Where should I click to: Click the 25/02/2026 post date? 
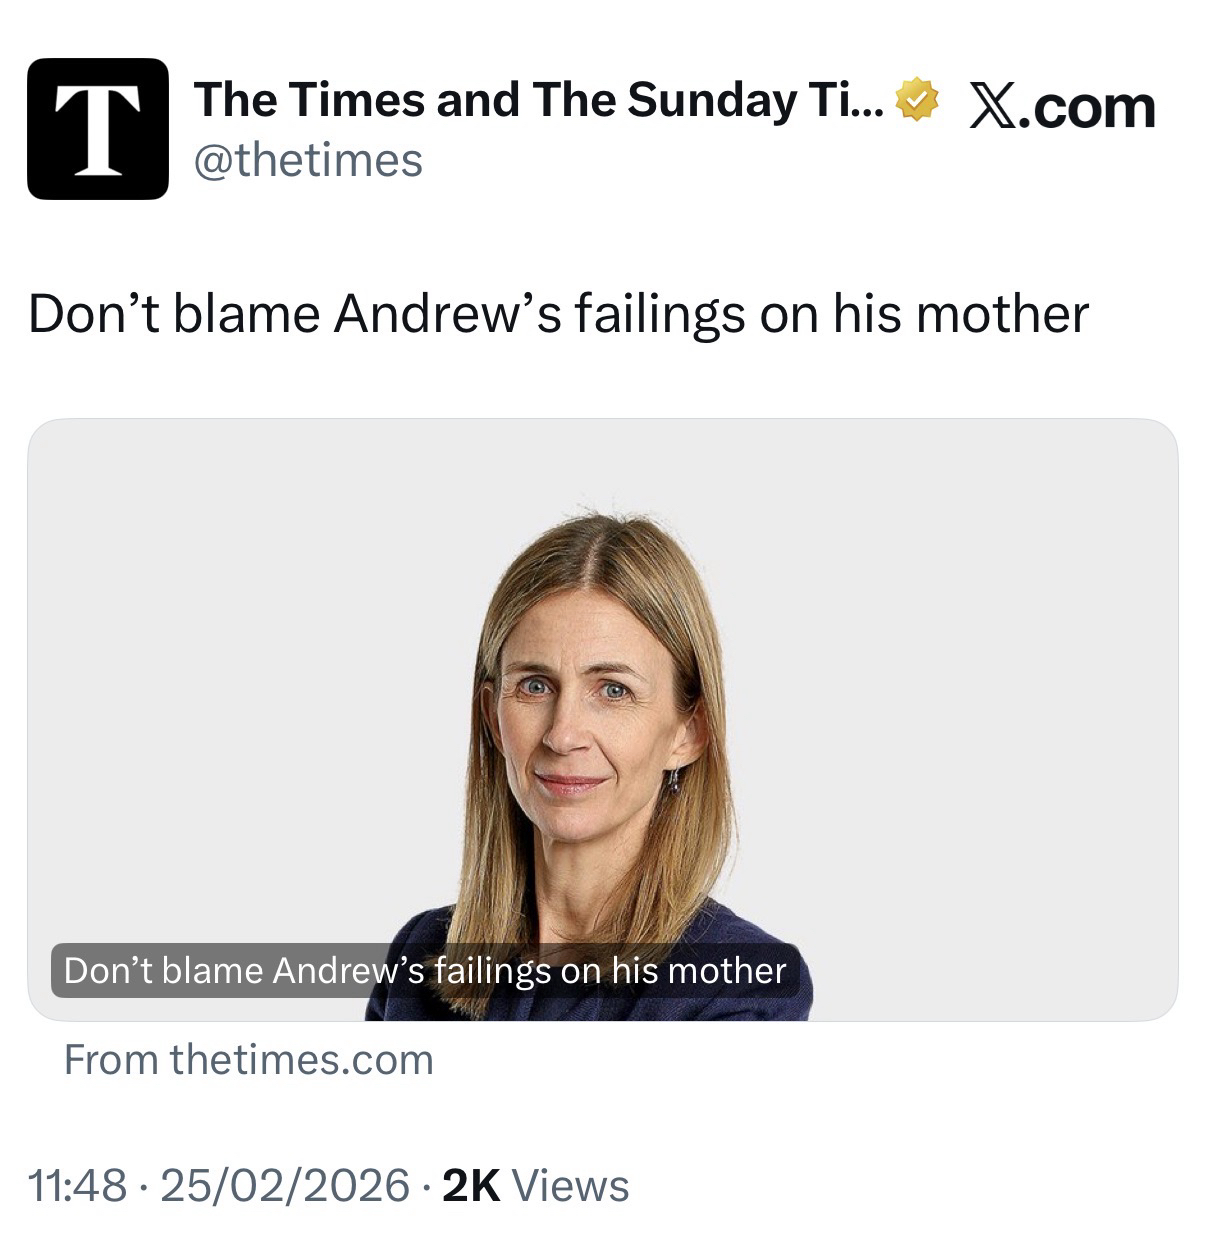click(285, 1186)
